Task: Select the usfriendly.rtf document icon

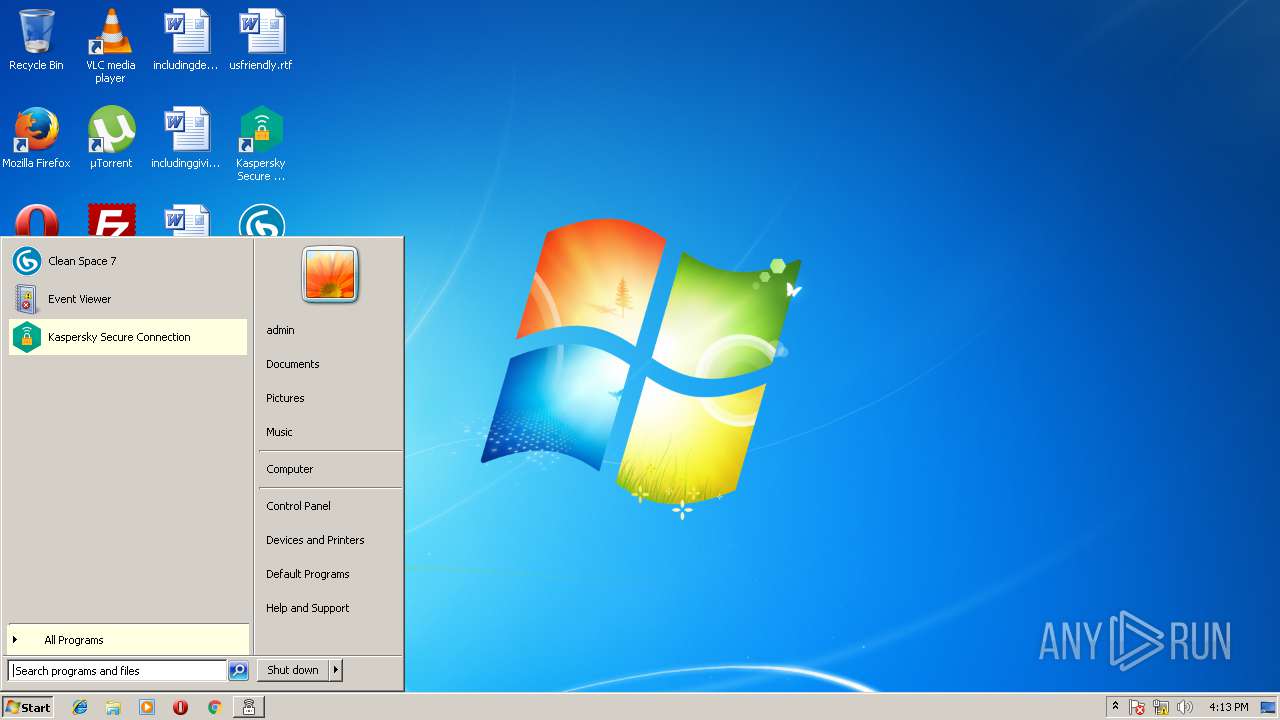Action: coord(261,40)
